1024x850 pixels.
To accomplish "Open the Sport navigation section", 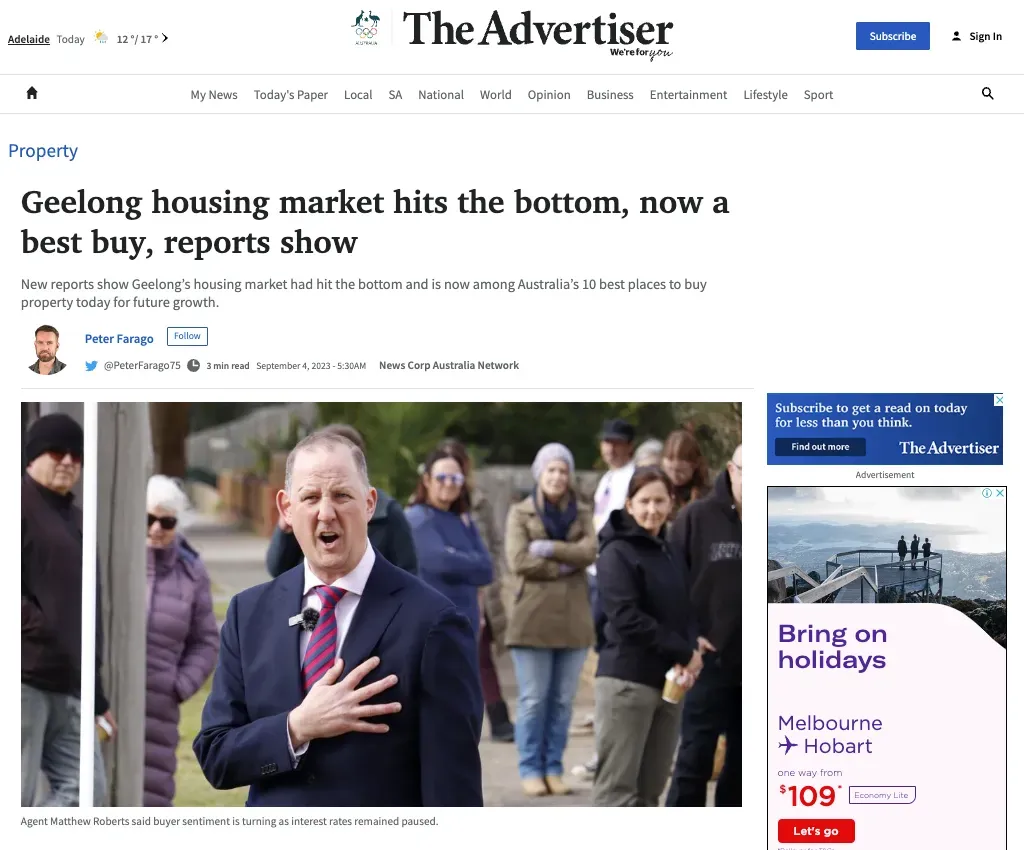I will pos(818,95).
